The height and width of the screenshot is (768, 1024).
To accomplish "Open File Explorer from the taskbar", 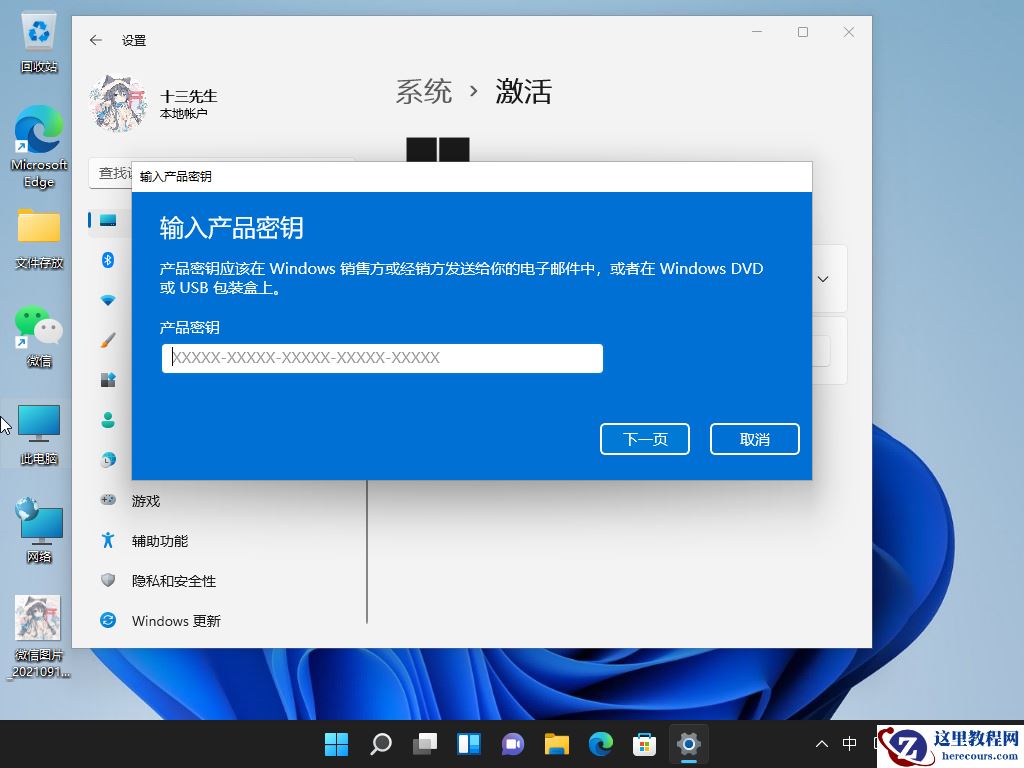I will click(x=556, y=744).
